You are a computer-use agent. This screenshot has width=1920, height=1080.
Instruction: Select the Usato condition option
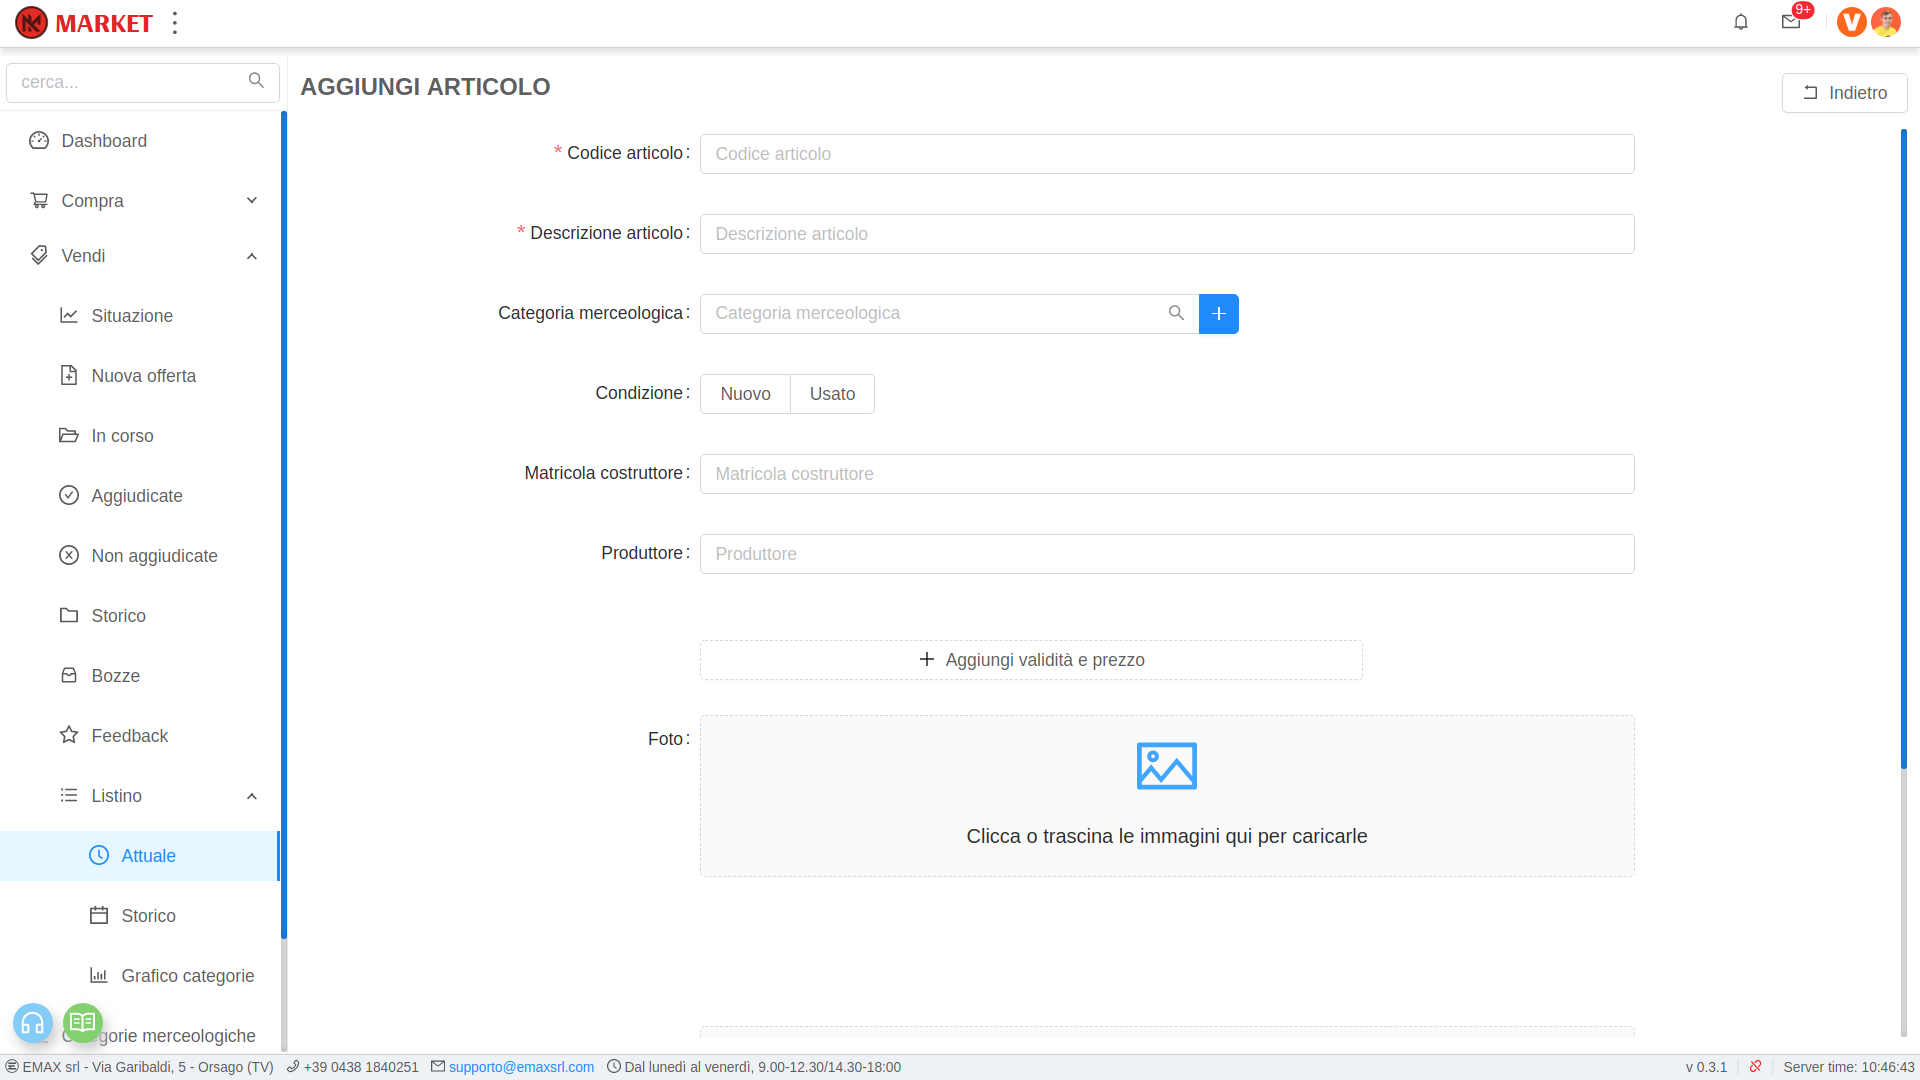point(832,394)
